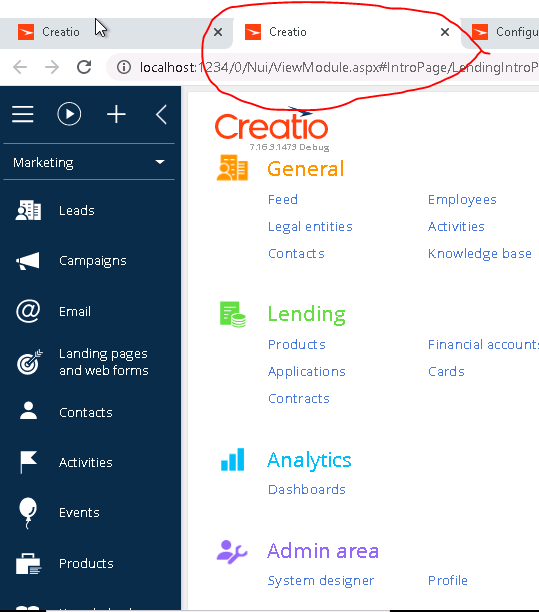Reload the page with the refresh button

84,67
